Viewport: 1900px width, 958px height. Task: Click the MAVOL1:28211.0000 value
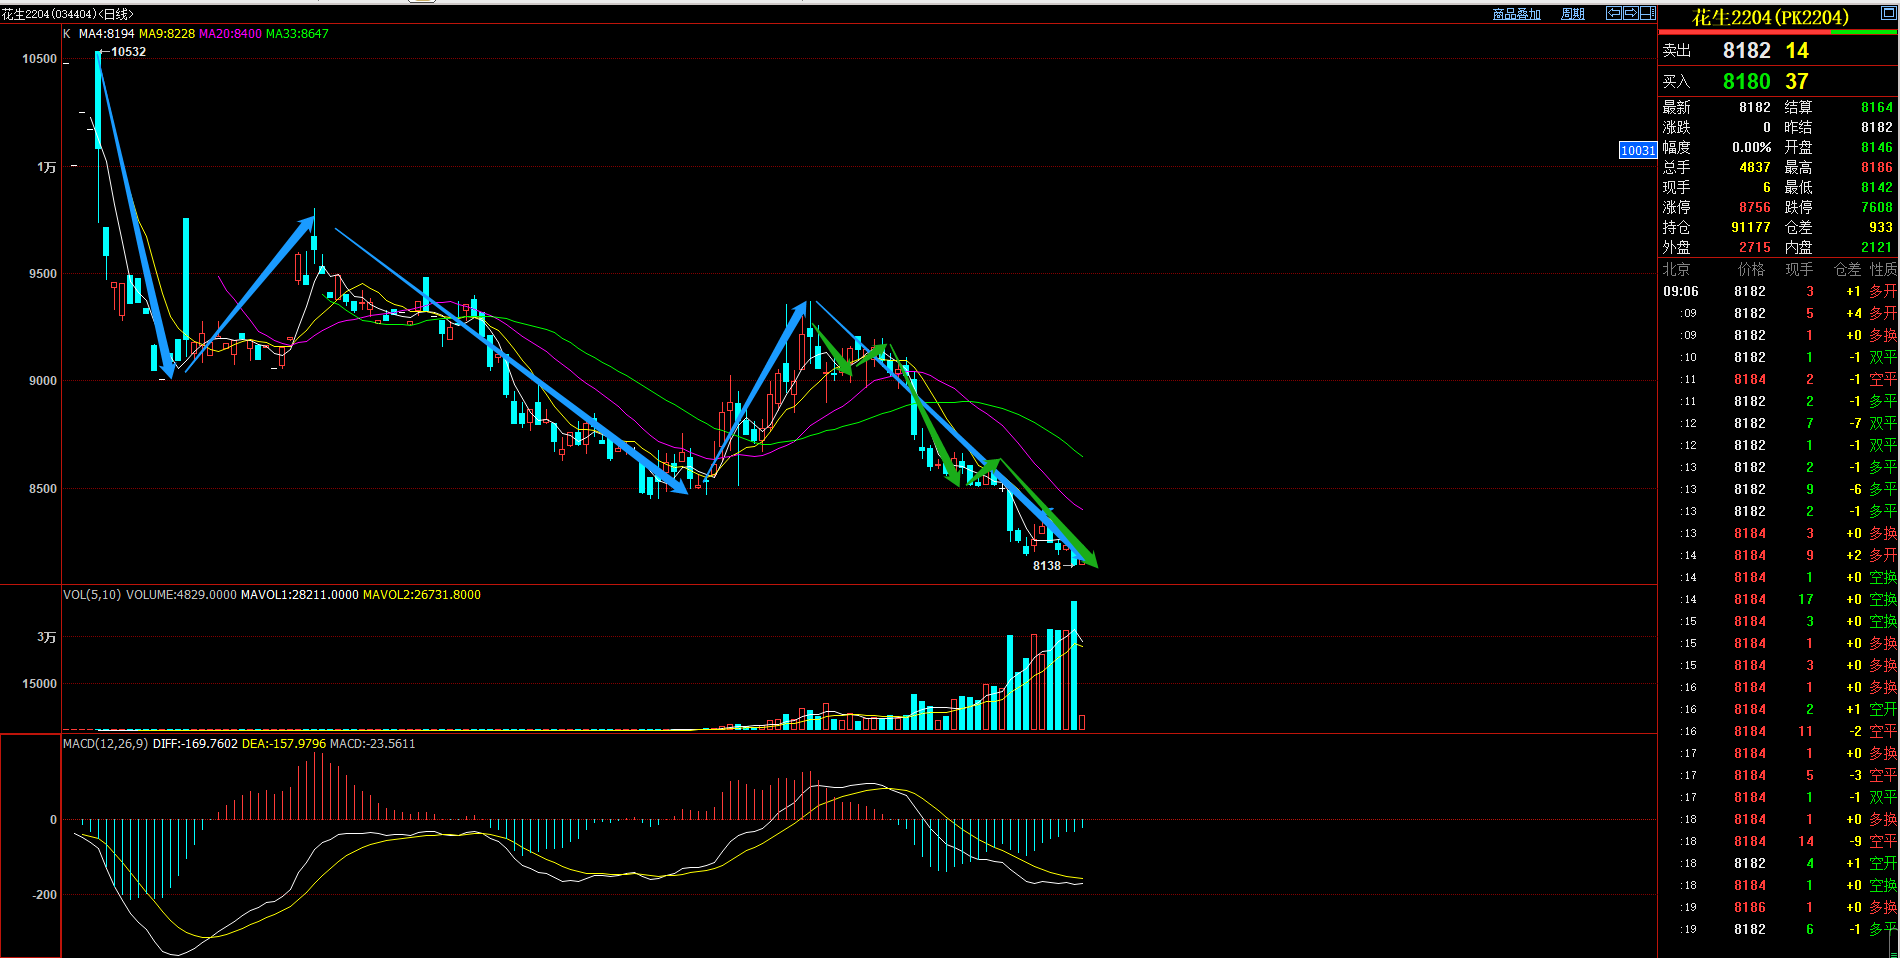tap(300, 594)
